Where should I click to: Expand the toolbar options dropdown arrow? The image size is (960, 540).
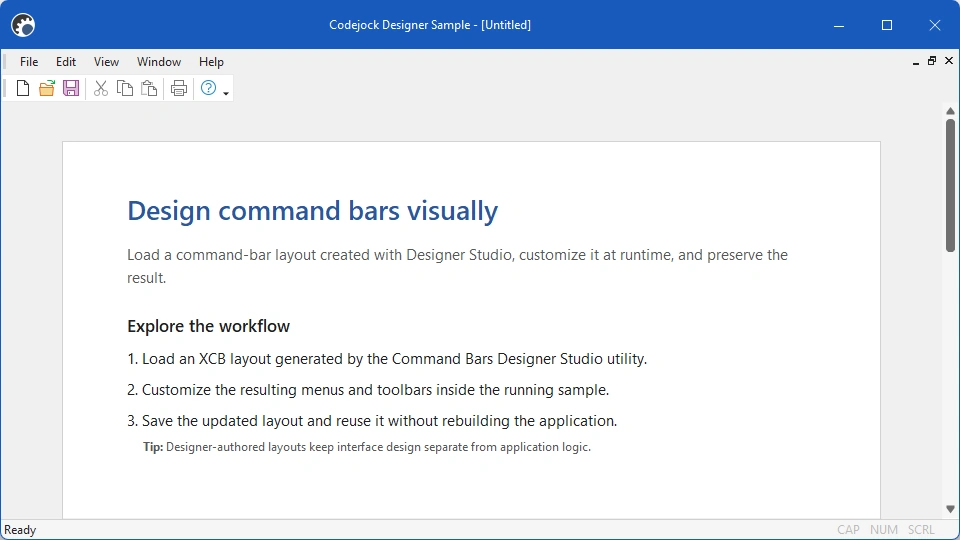click(226, 93)
